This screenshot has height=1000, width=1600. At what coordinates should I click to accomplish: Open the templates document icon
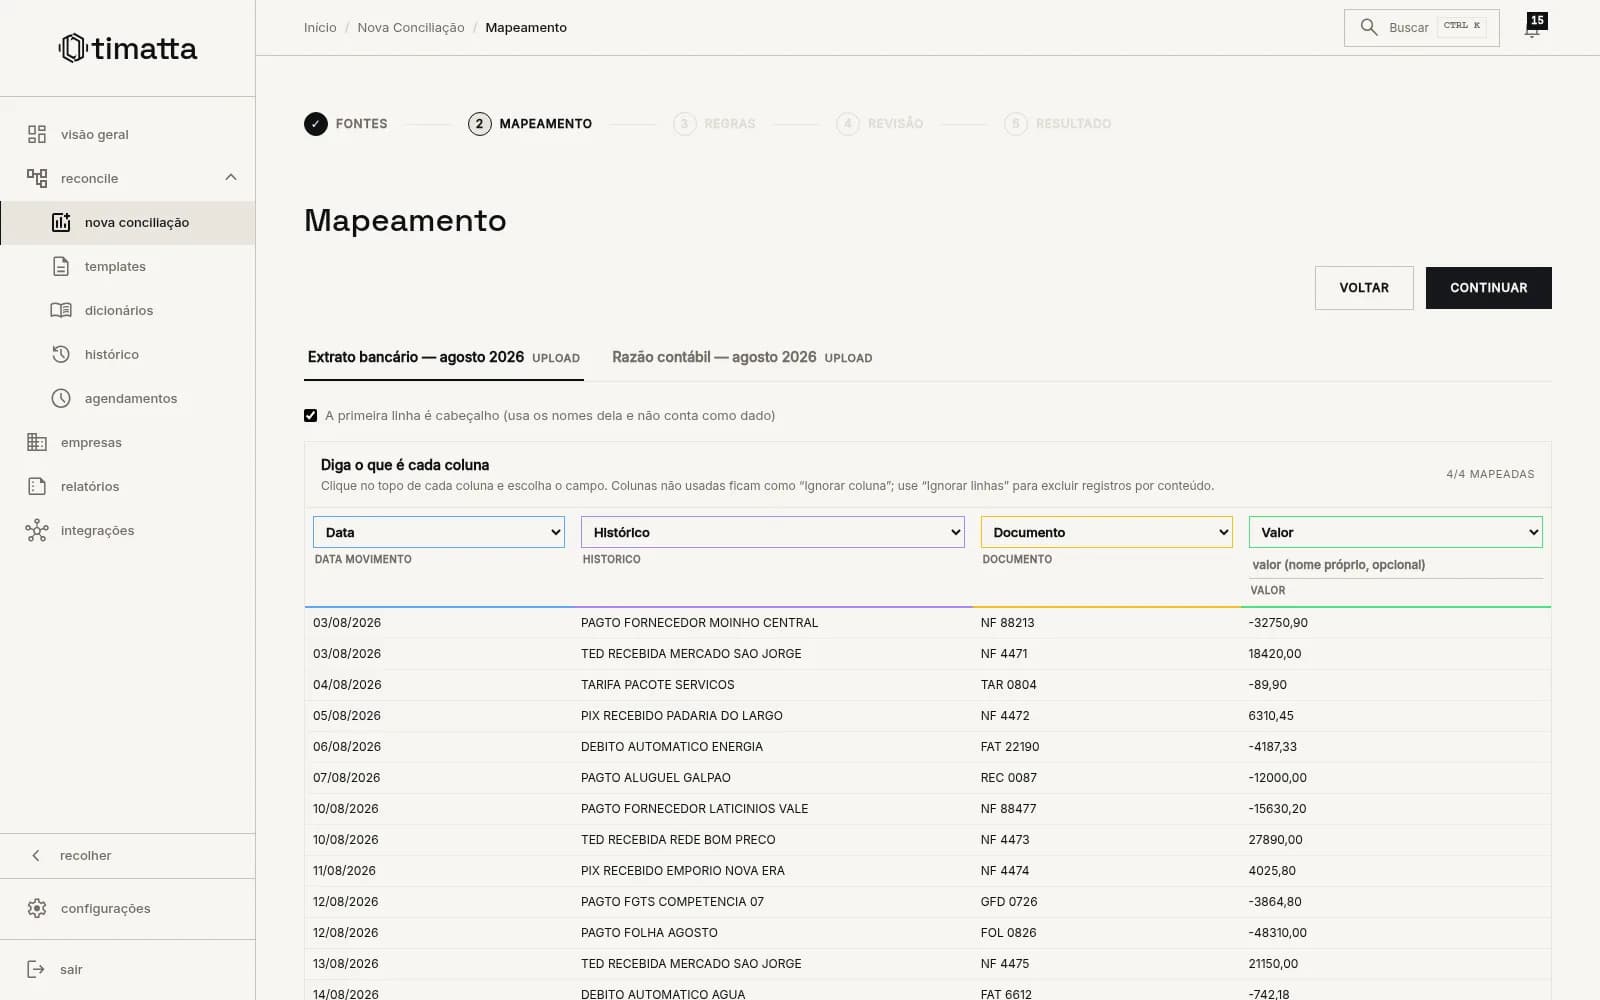61,266
